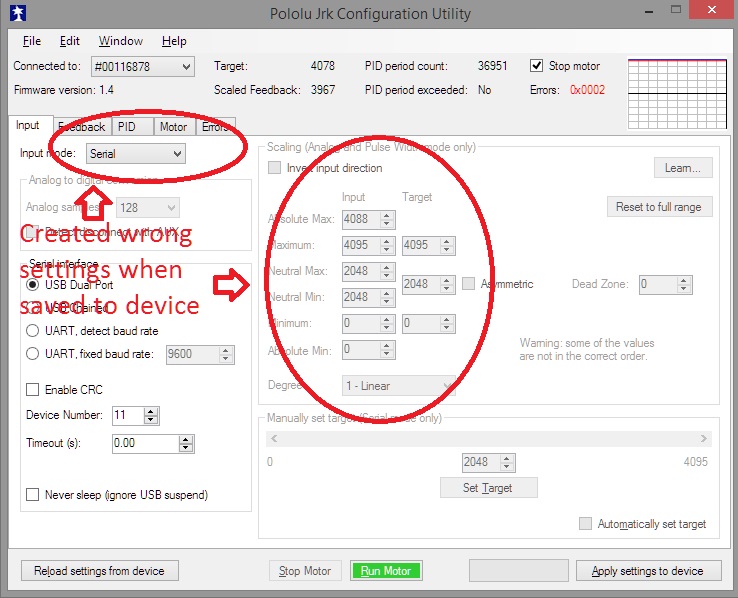
Task: Click Reset to full range button
Action: tap(658, 207)
